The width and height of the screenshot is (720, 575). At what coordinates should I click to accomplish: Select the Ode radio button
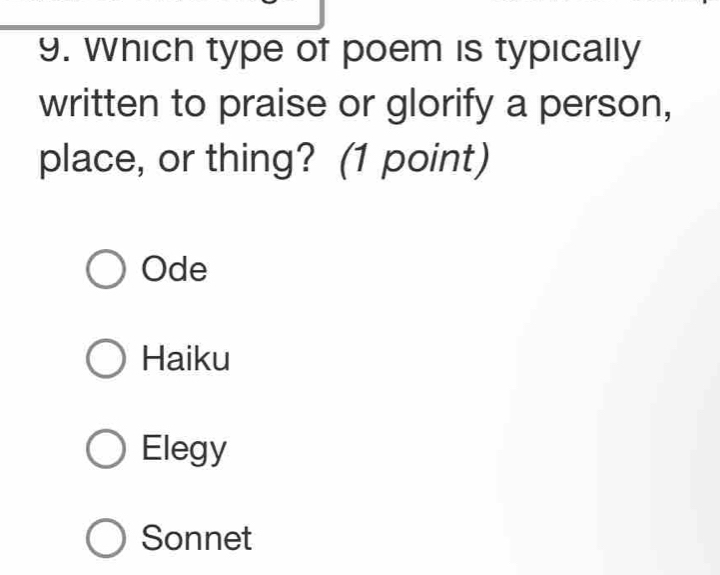point(107,269)
